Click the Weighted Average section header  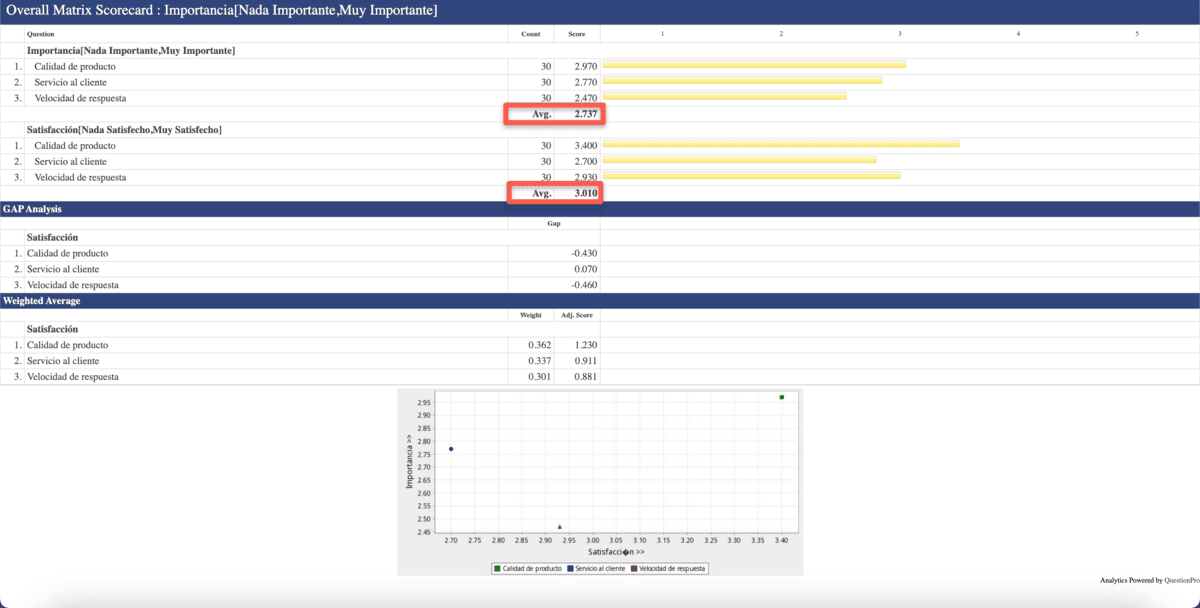[x=600, y=301]
